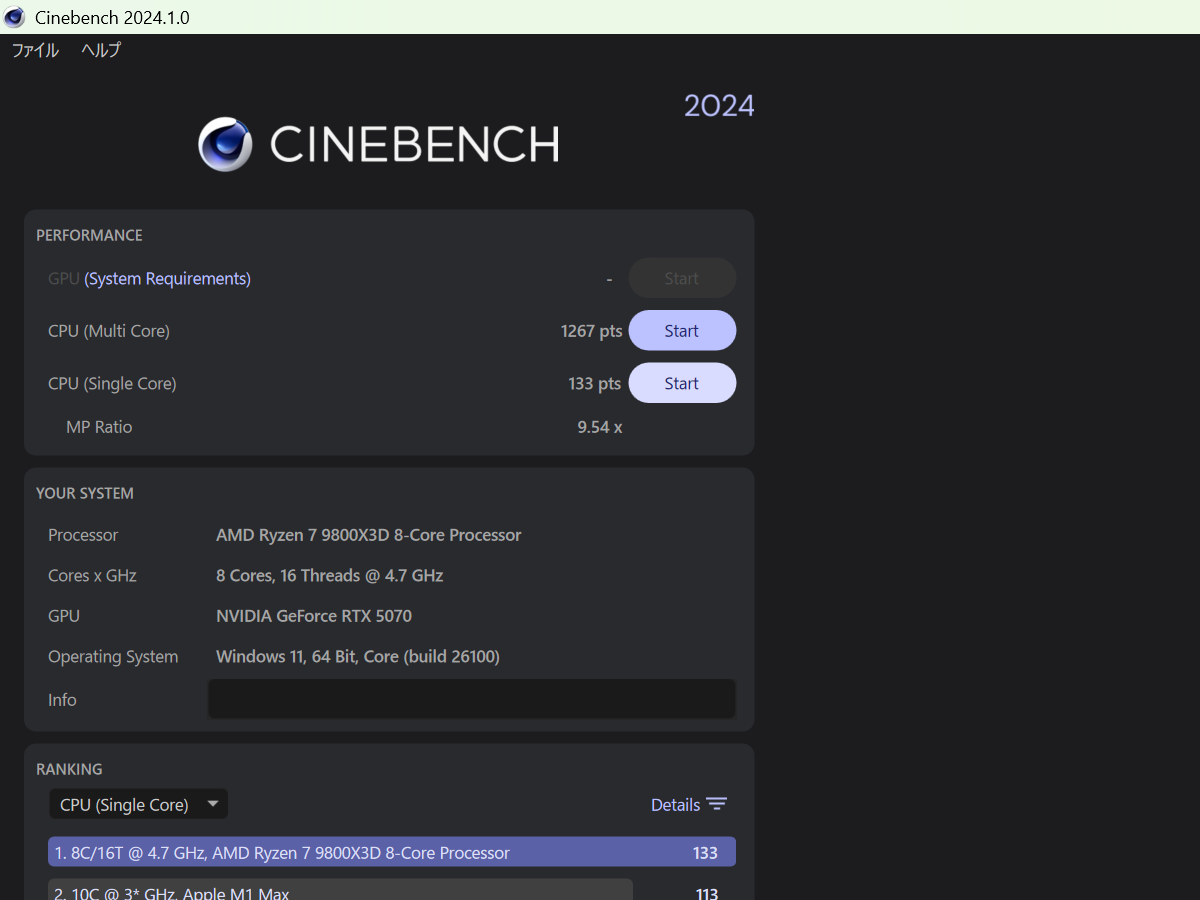The width and height of the screenshot is (1200, 900).
Task: Click the YOUR SYSTEM section heading
Action: 85,493
